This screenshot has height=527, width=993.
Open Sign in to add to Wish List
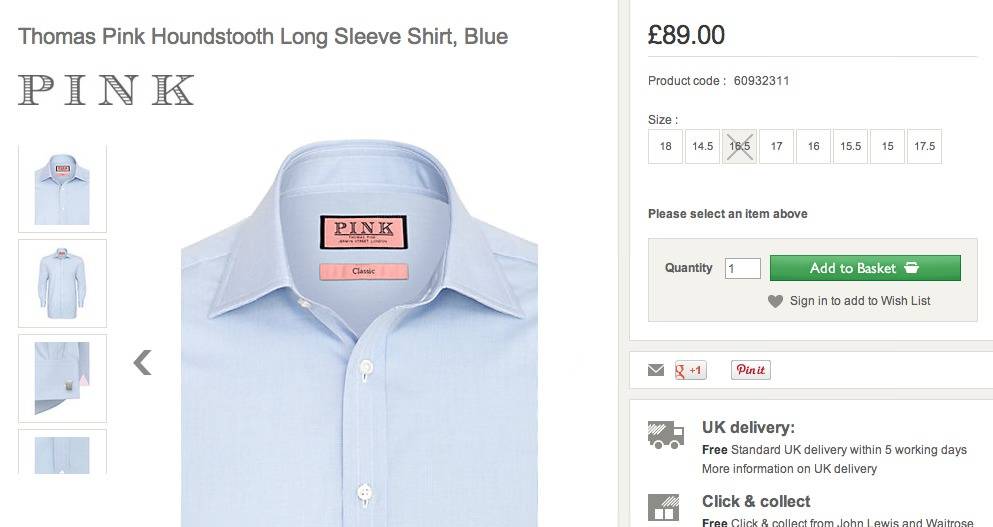click(860, 301)
